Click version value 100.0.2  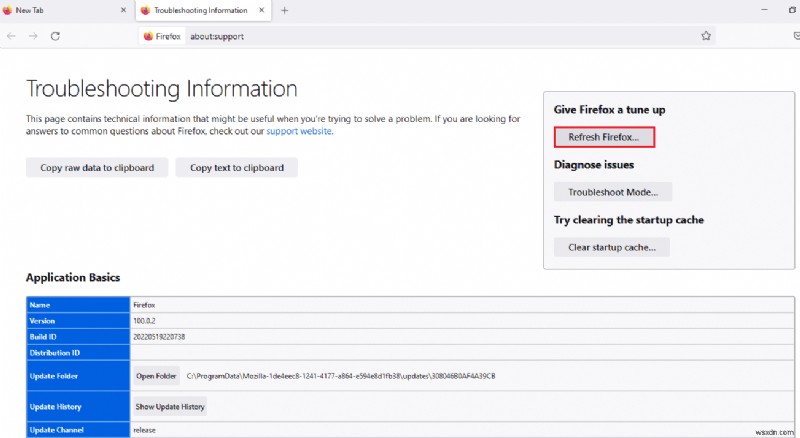[144, 321]
